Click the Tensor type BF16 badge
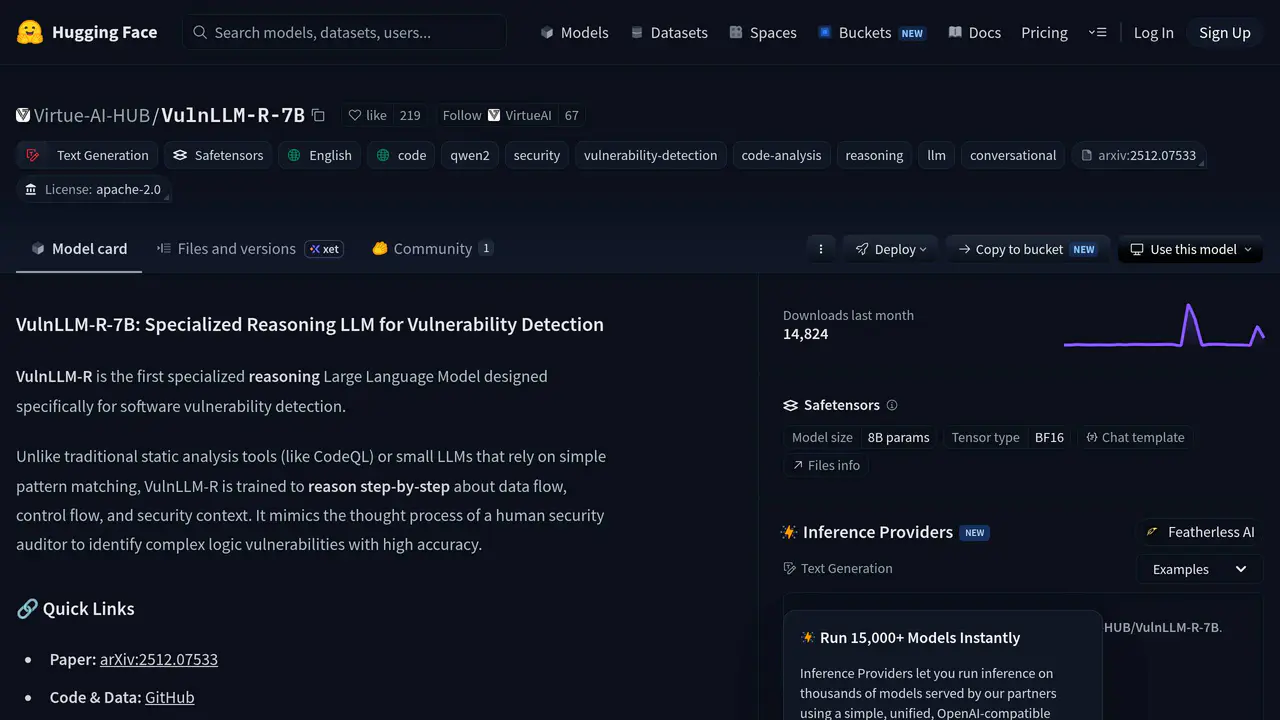Image resolution: width=1280 pixels, height=720 pixels. pyautogui.click(x=1008, y=437)
